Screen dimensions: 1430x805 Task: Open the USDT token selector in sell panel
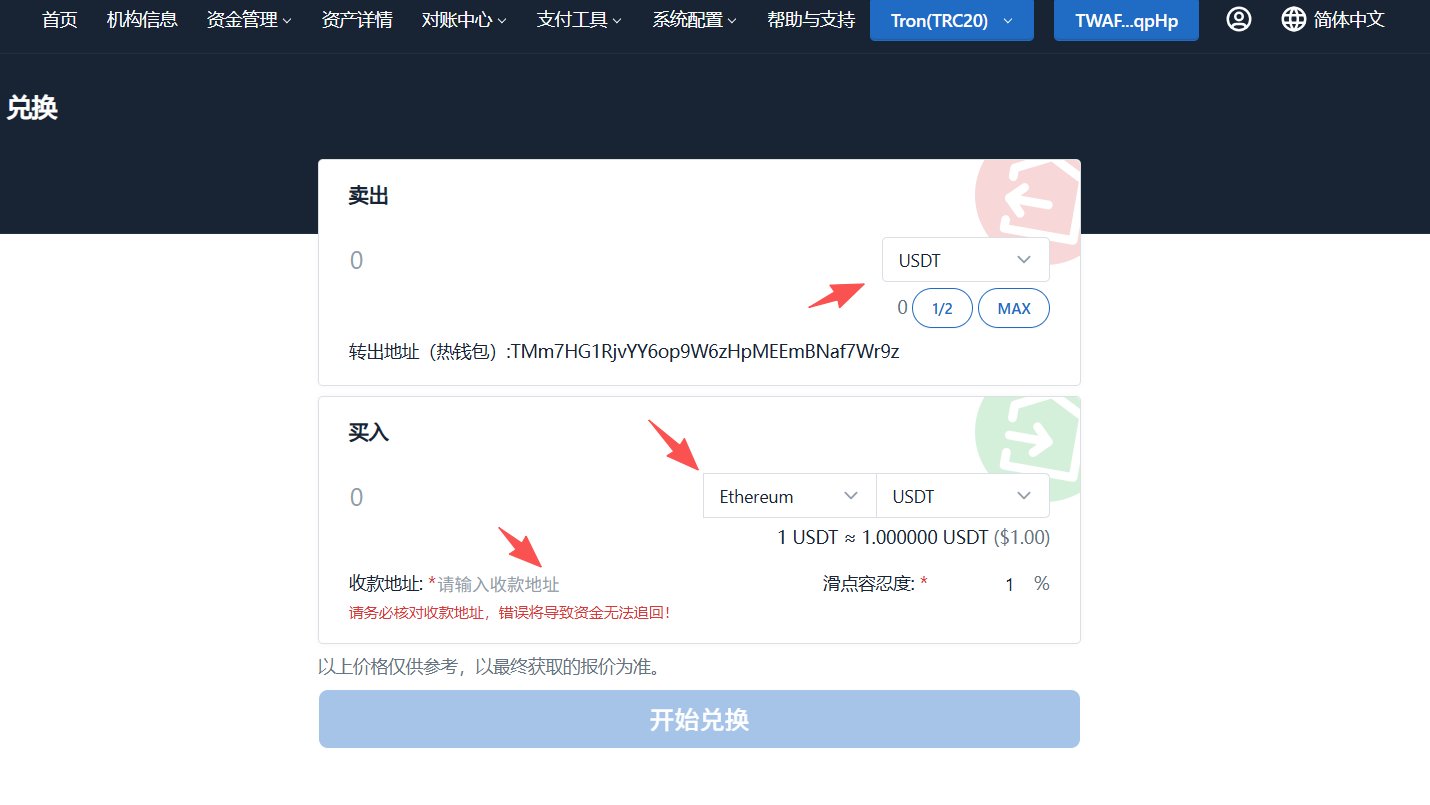point(964,259)
